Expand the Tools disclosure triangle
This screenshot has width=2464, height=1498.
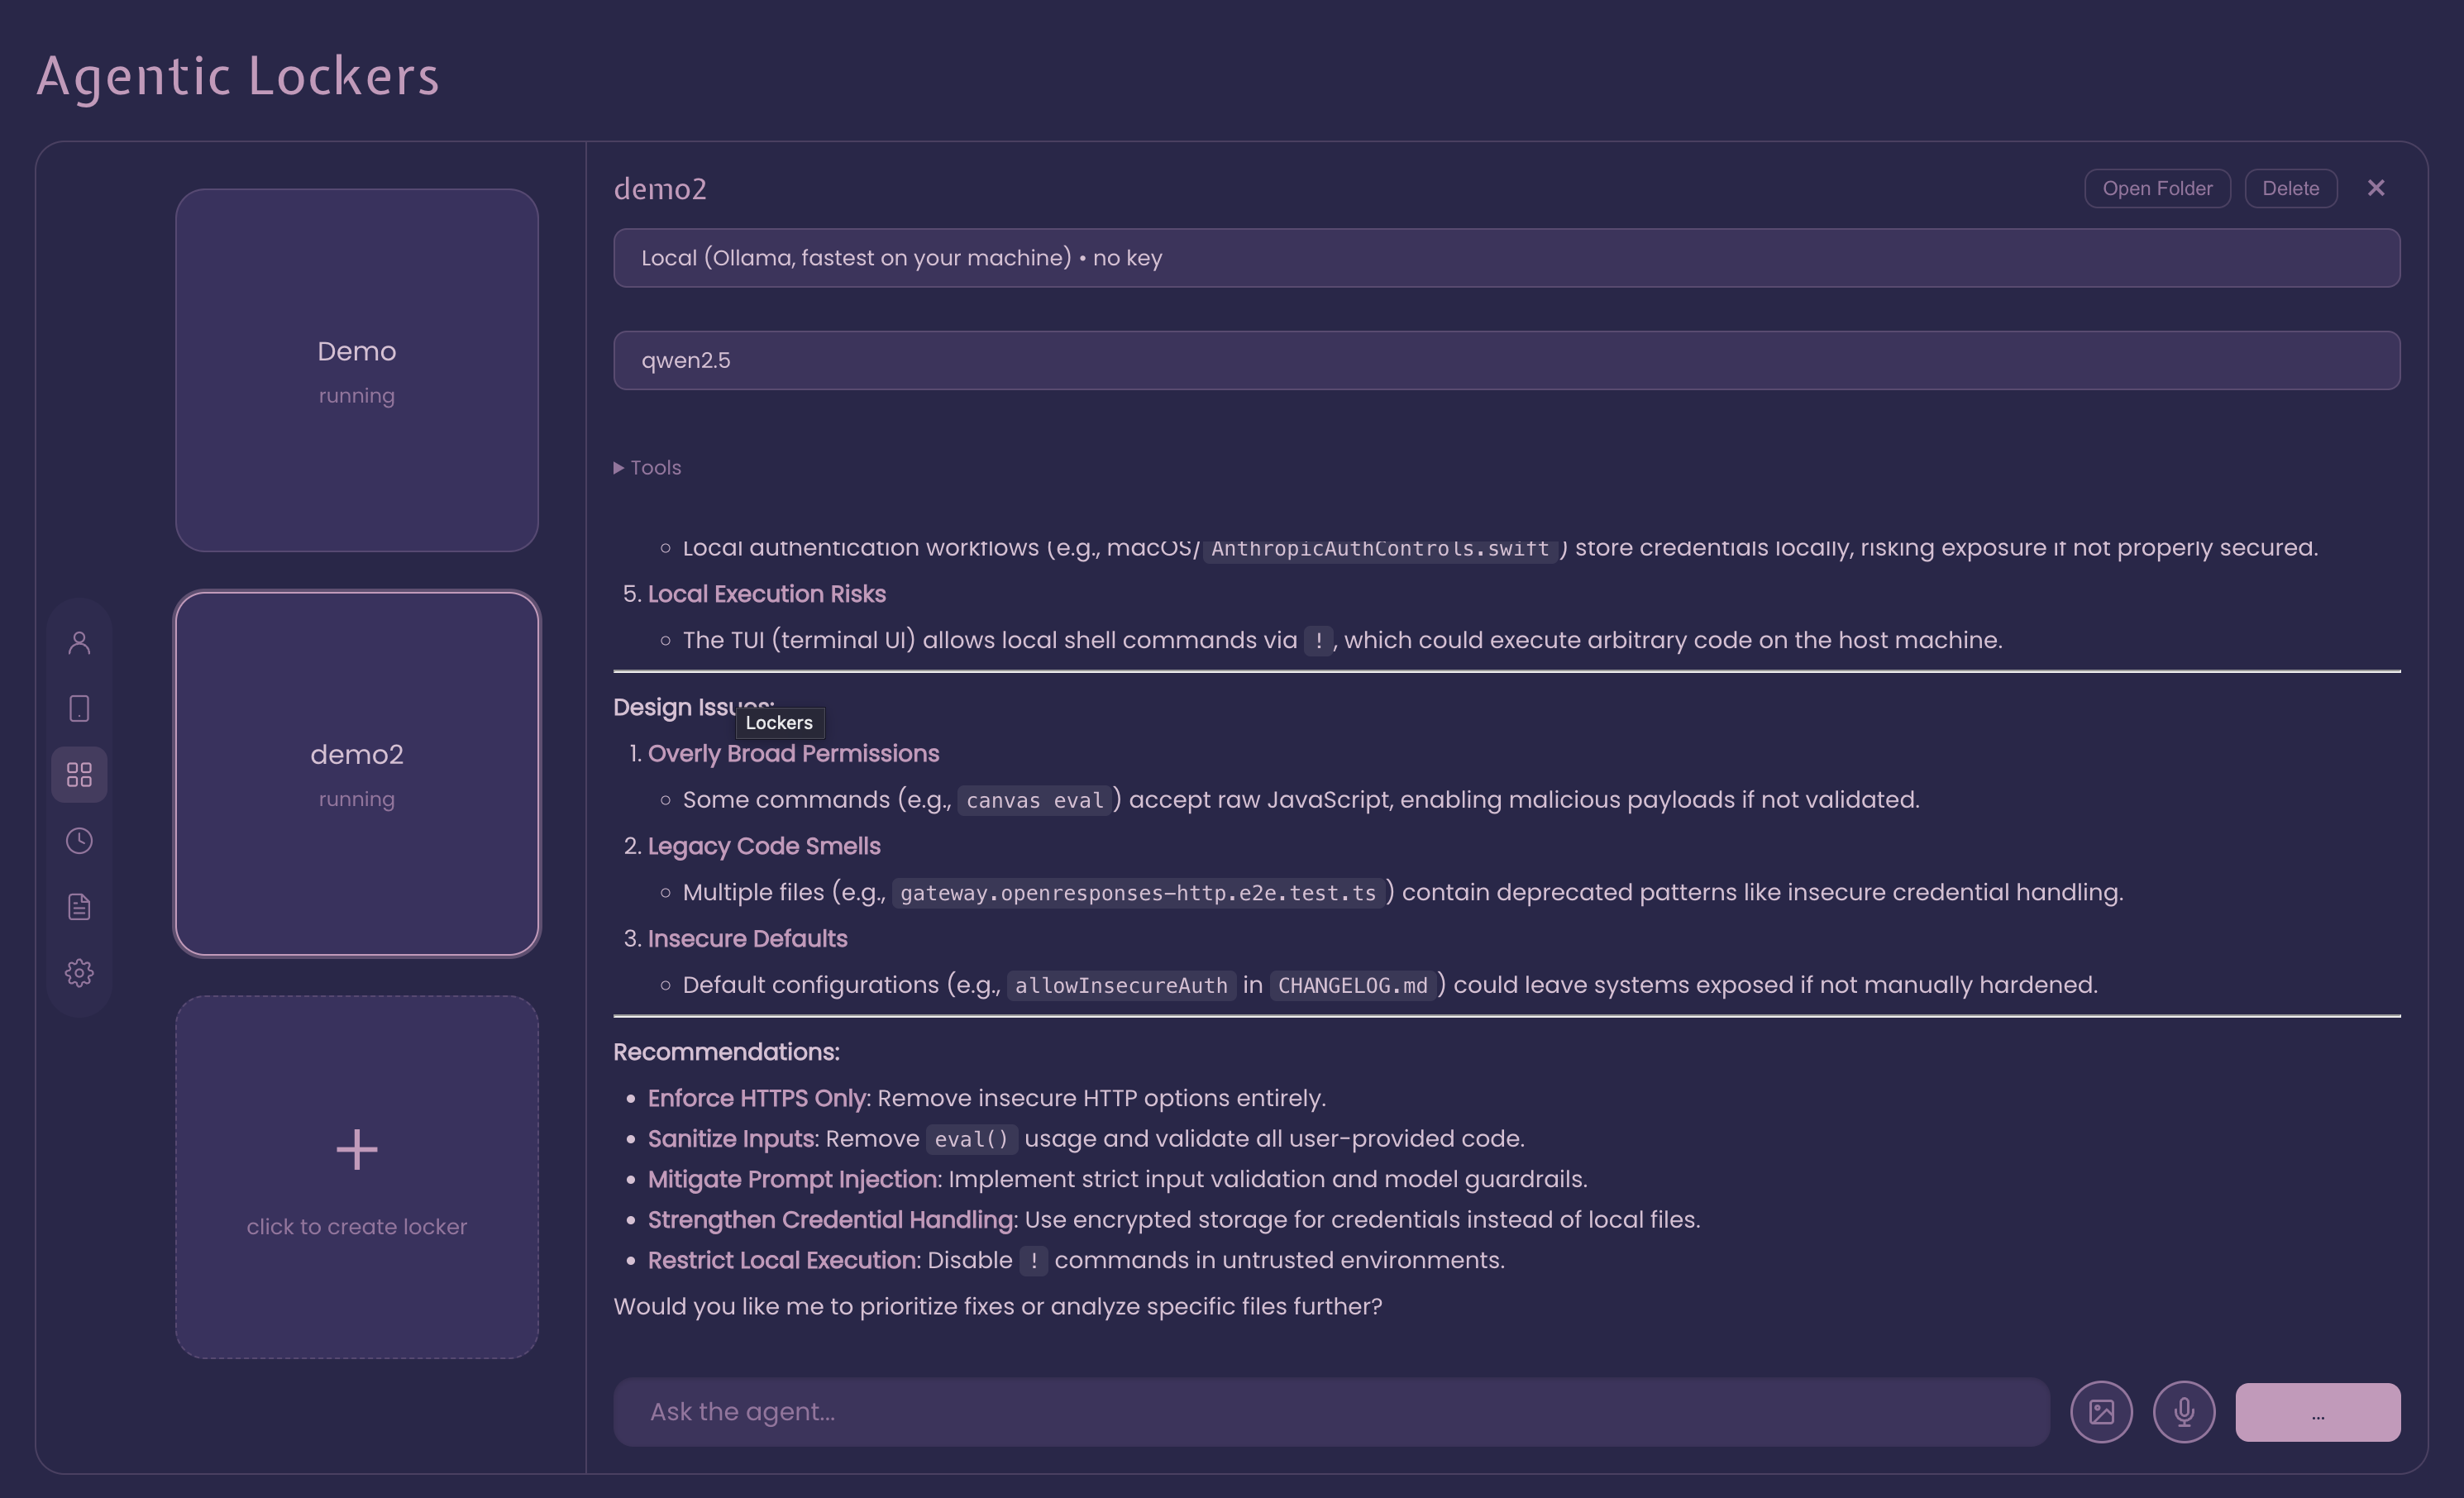tap(619, 468)
